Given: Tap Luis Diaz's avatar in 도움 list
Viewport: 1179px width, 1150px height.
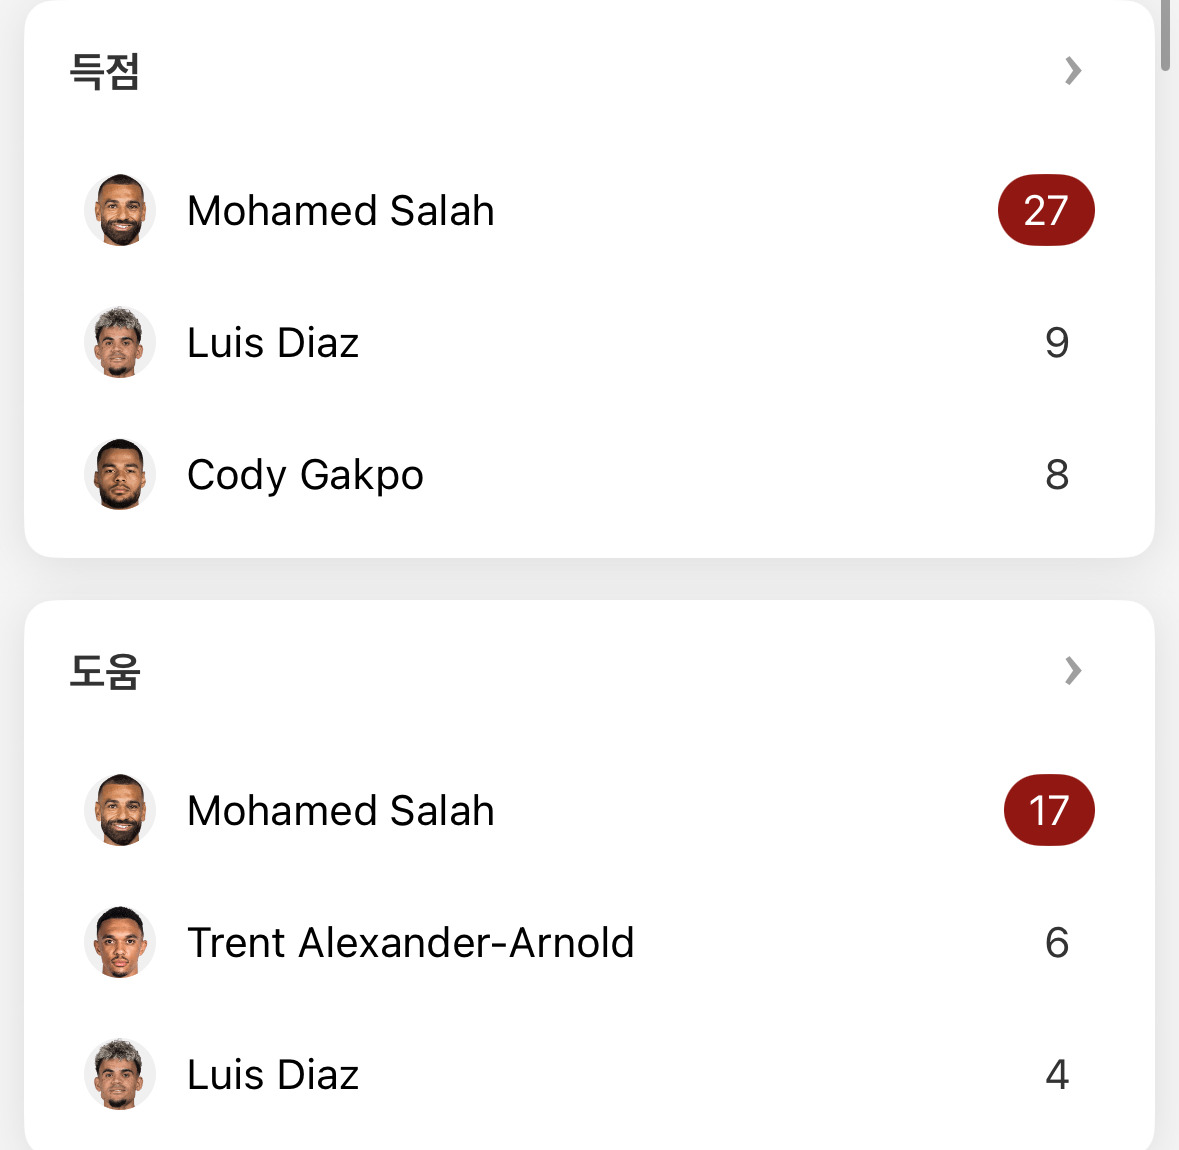Looking at the screenshot, I should coord(120,1074).
